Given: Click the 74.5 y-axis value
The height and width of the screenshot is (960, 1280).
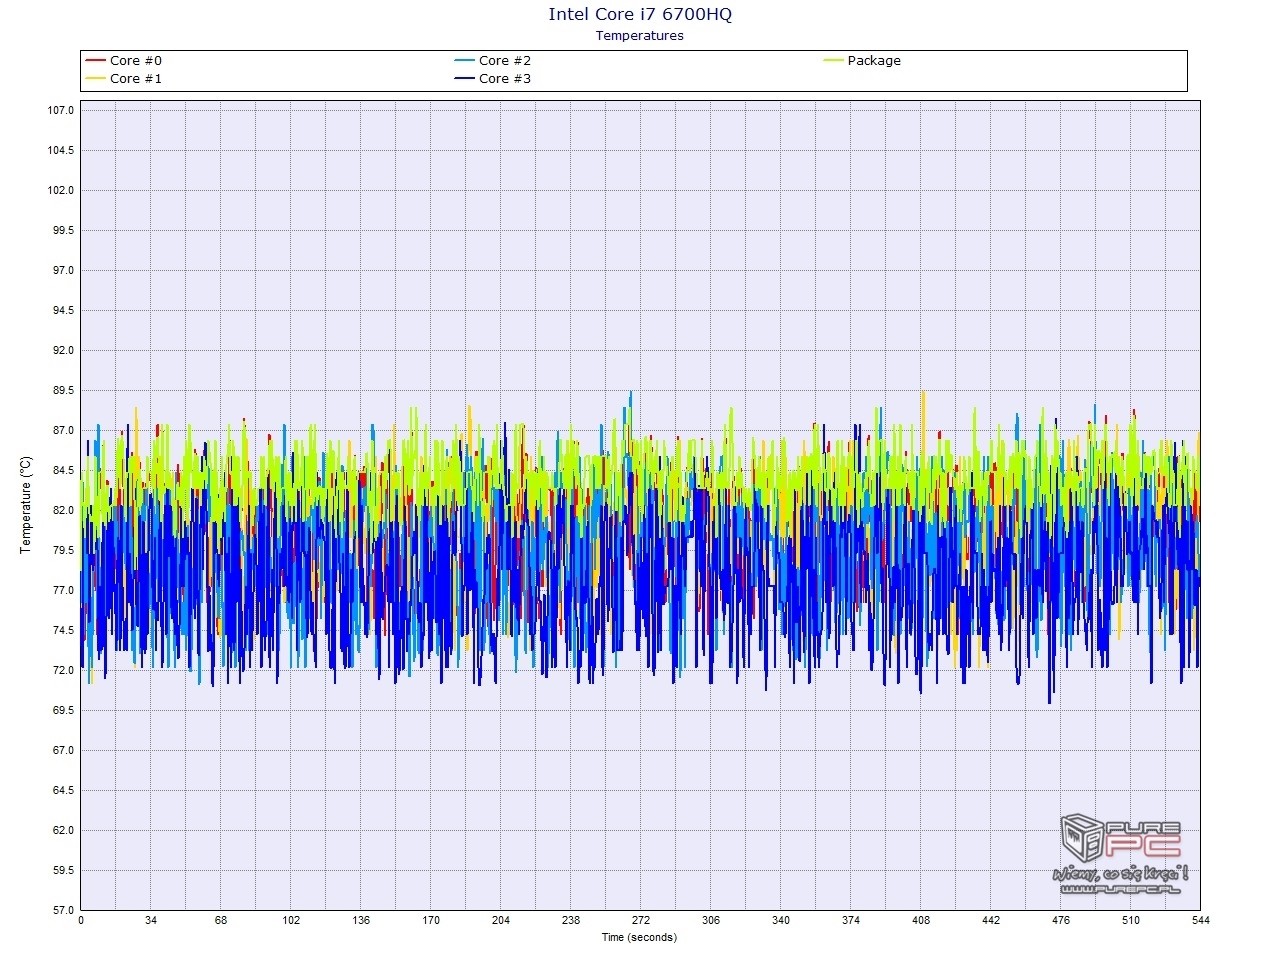Looking at the screenshot, I should pos(63,630).
